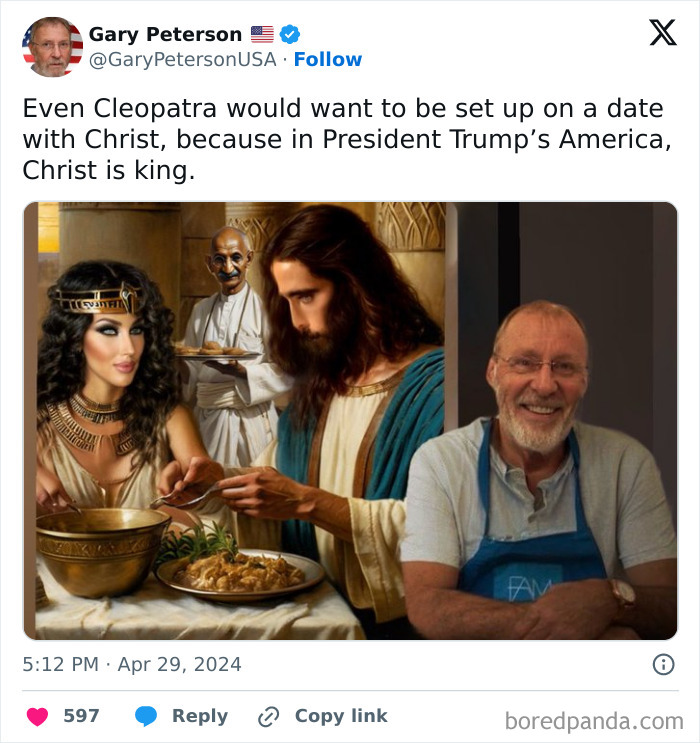Click the Copy link text
This screenshot has height=743, width=700.
(x=341, y=716)
